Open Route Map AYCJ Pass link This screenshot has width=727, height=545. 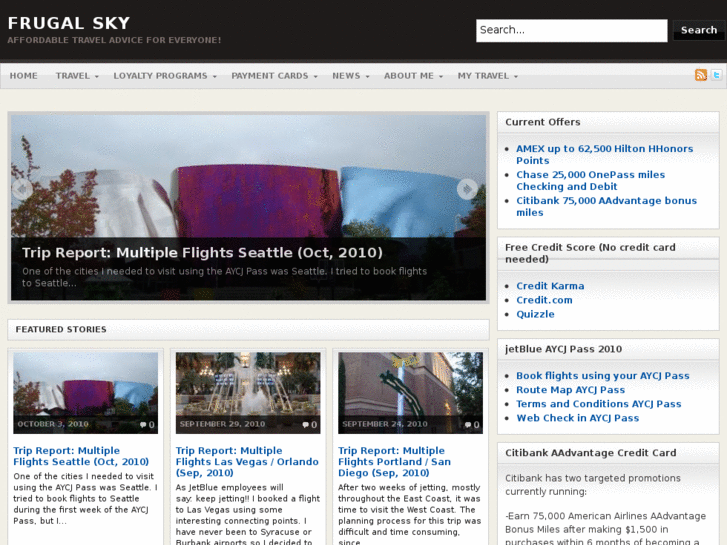[x=571, y=390]
